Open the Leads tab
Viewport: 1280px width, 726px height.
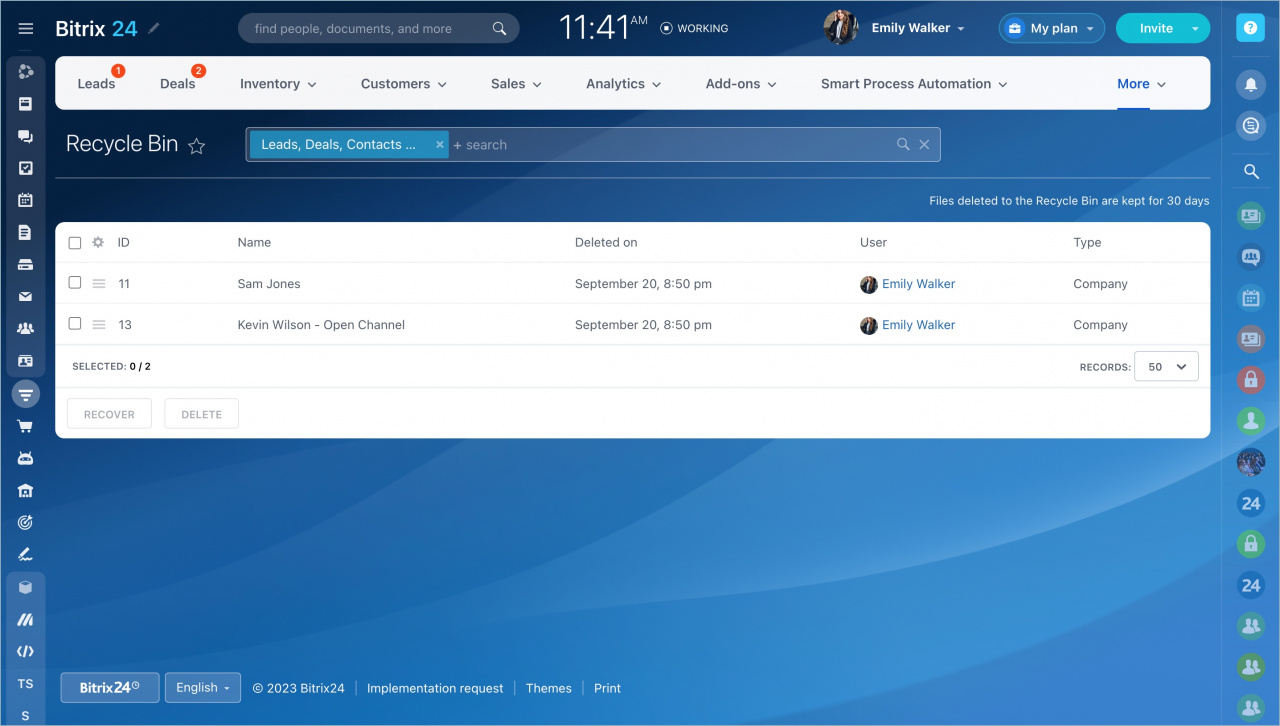tap(96, 84)
